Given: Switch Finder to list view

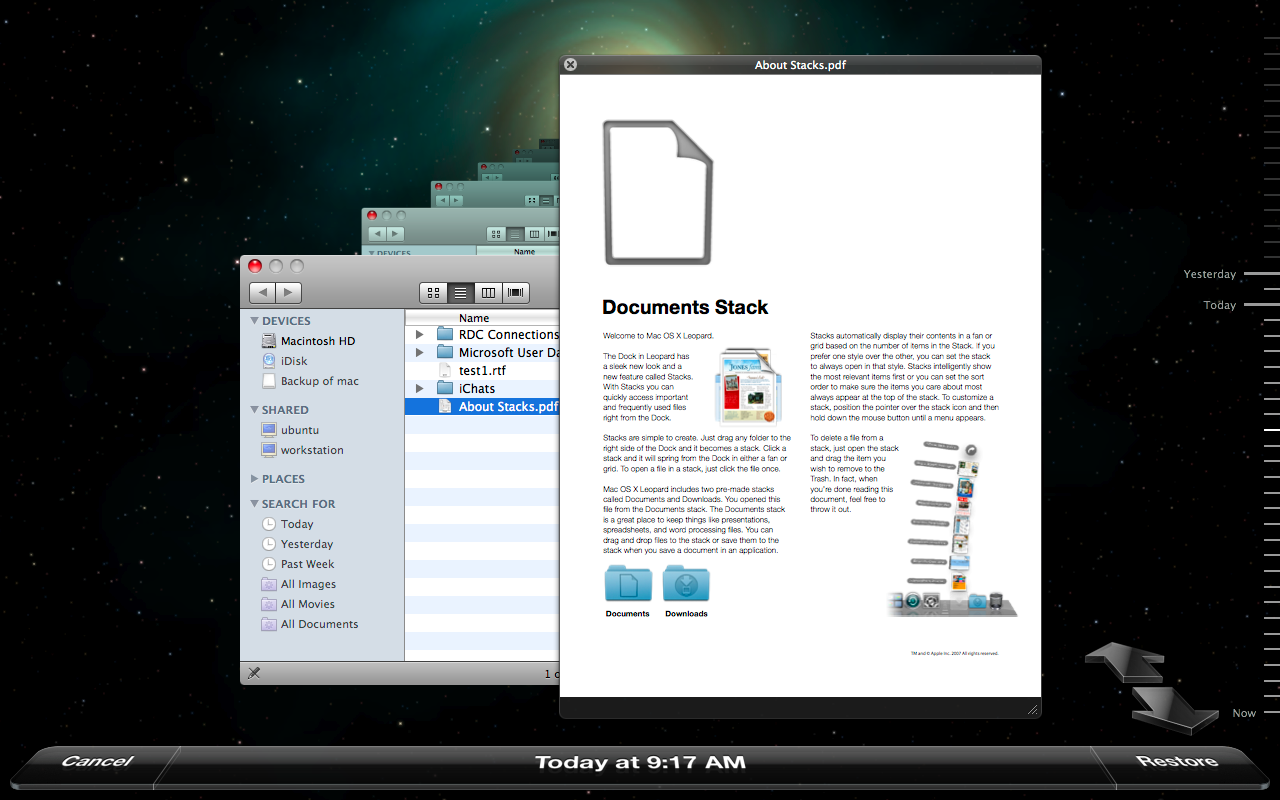Looking at the screenshot, I should [x=460, y=293].
